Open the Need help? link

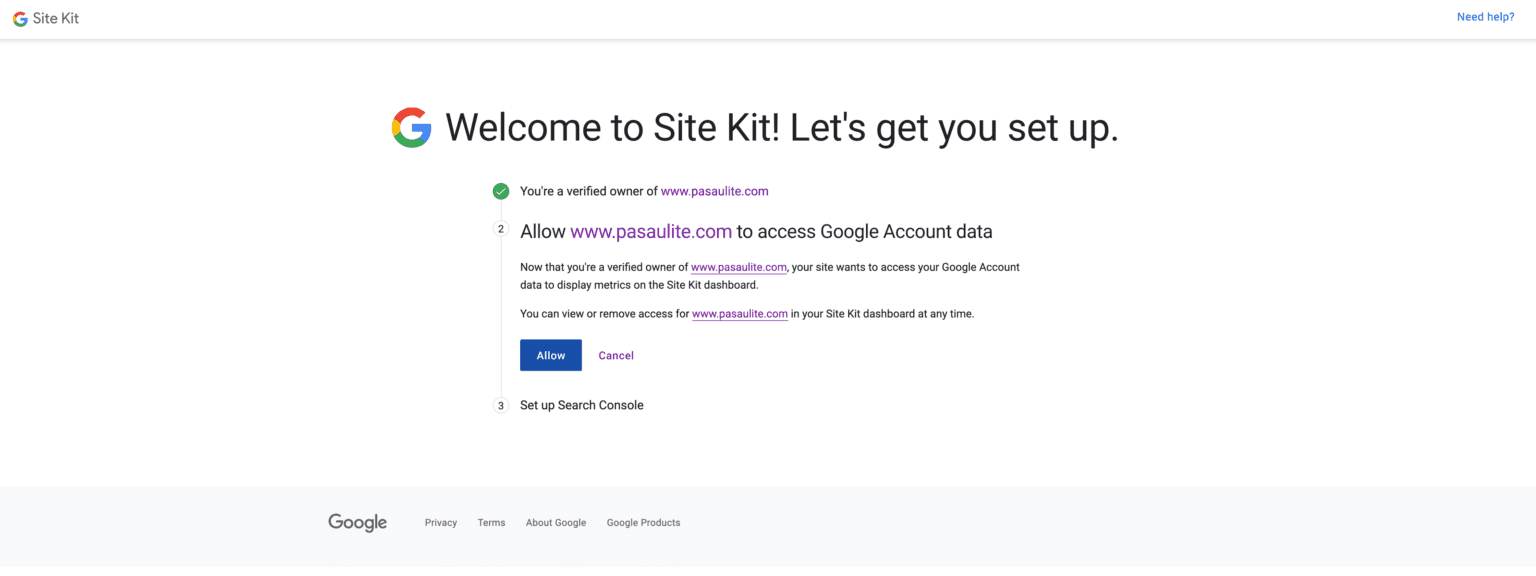point(1485,16)
